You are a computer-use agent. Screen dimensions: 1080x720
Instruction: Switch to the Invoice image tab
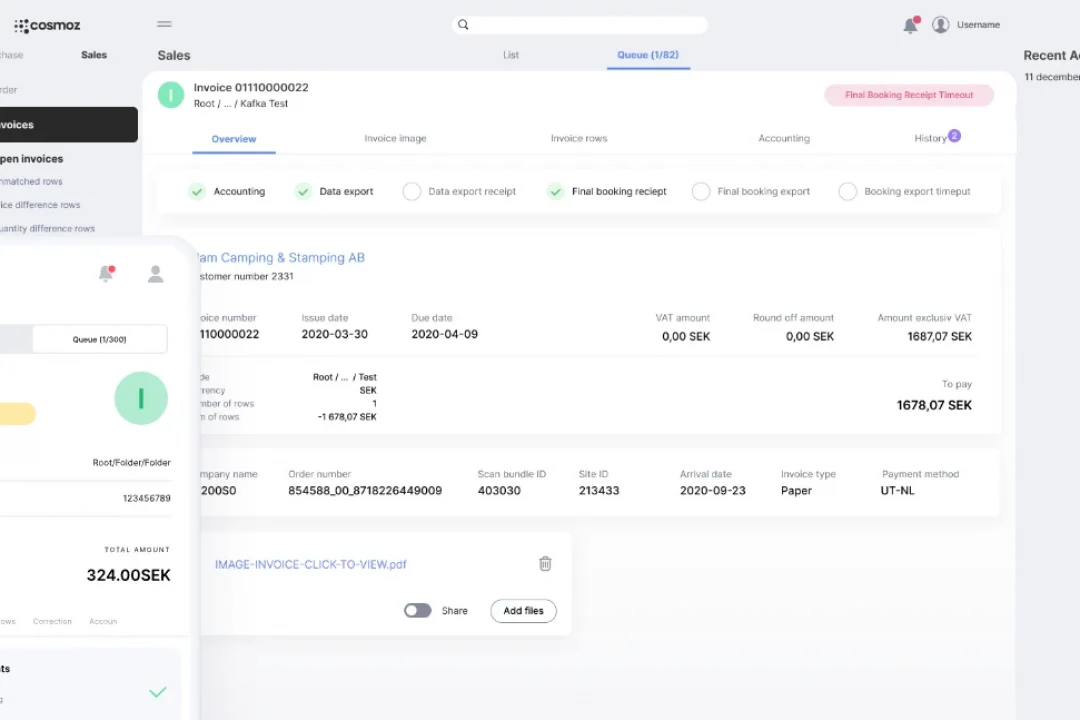tap(395, 139)
